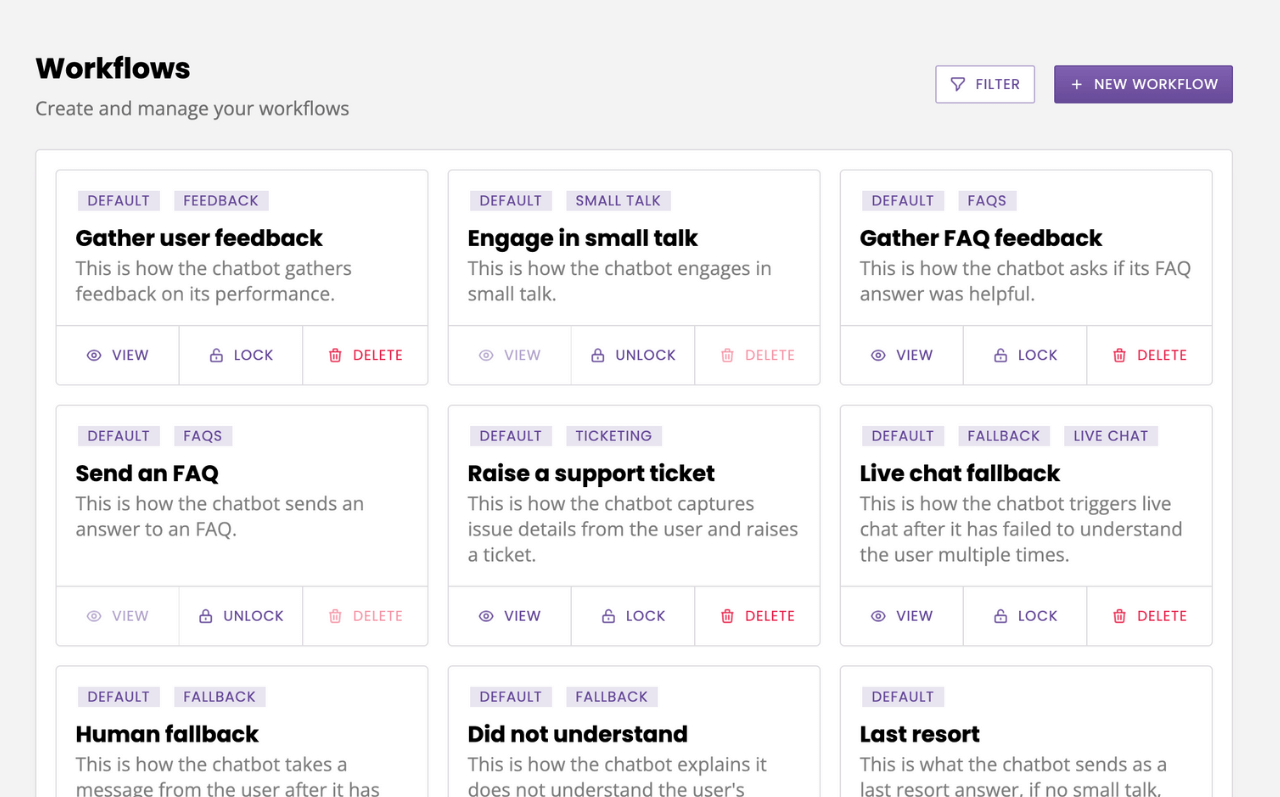The image size is (1280, 797).
Task: Unlock the Send an FAQ workflow
Action: 240,616
